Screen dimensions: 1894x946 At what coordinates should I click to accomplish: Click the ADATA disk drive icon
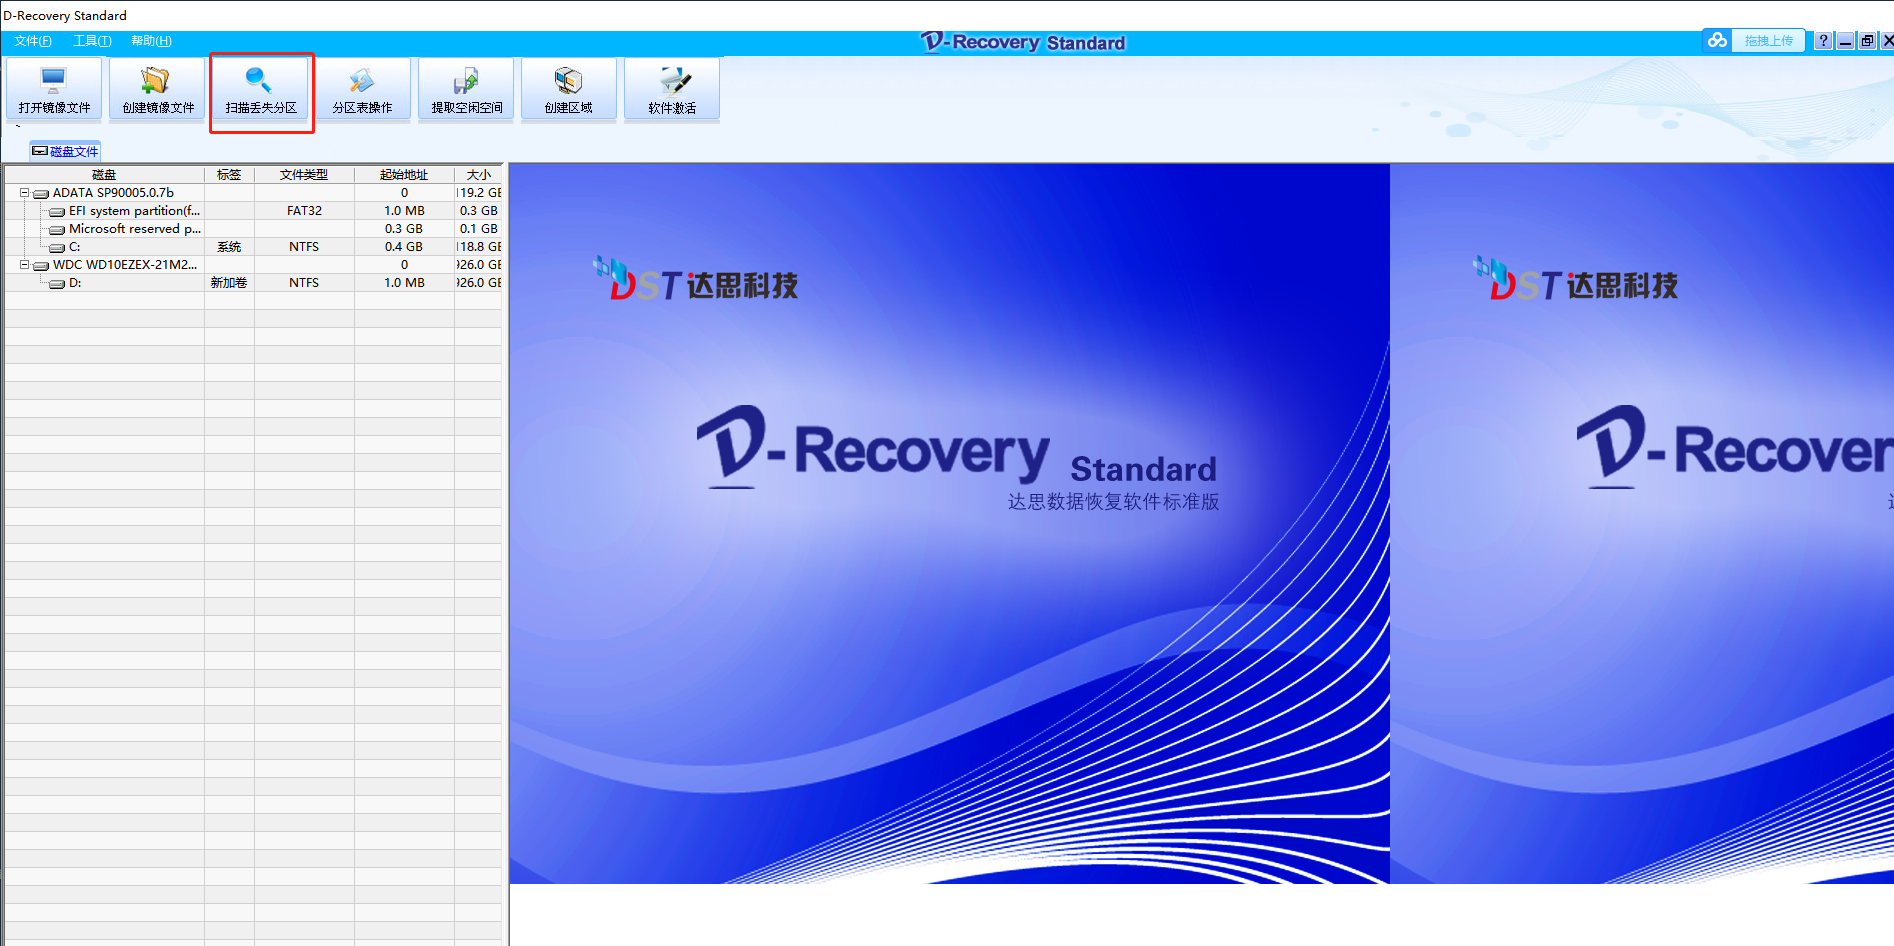pyautogui.click(x=41, y=194)
